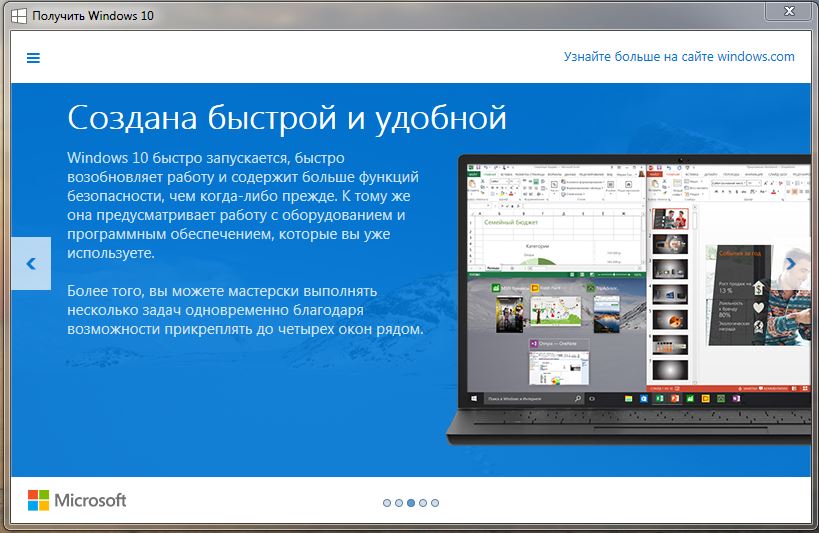
Task: Select the first page indicator dot
Action: coord(387,503)
